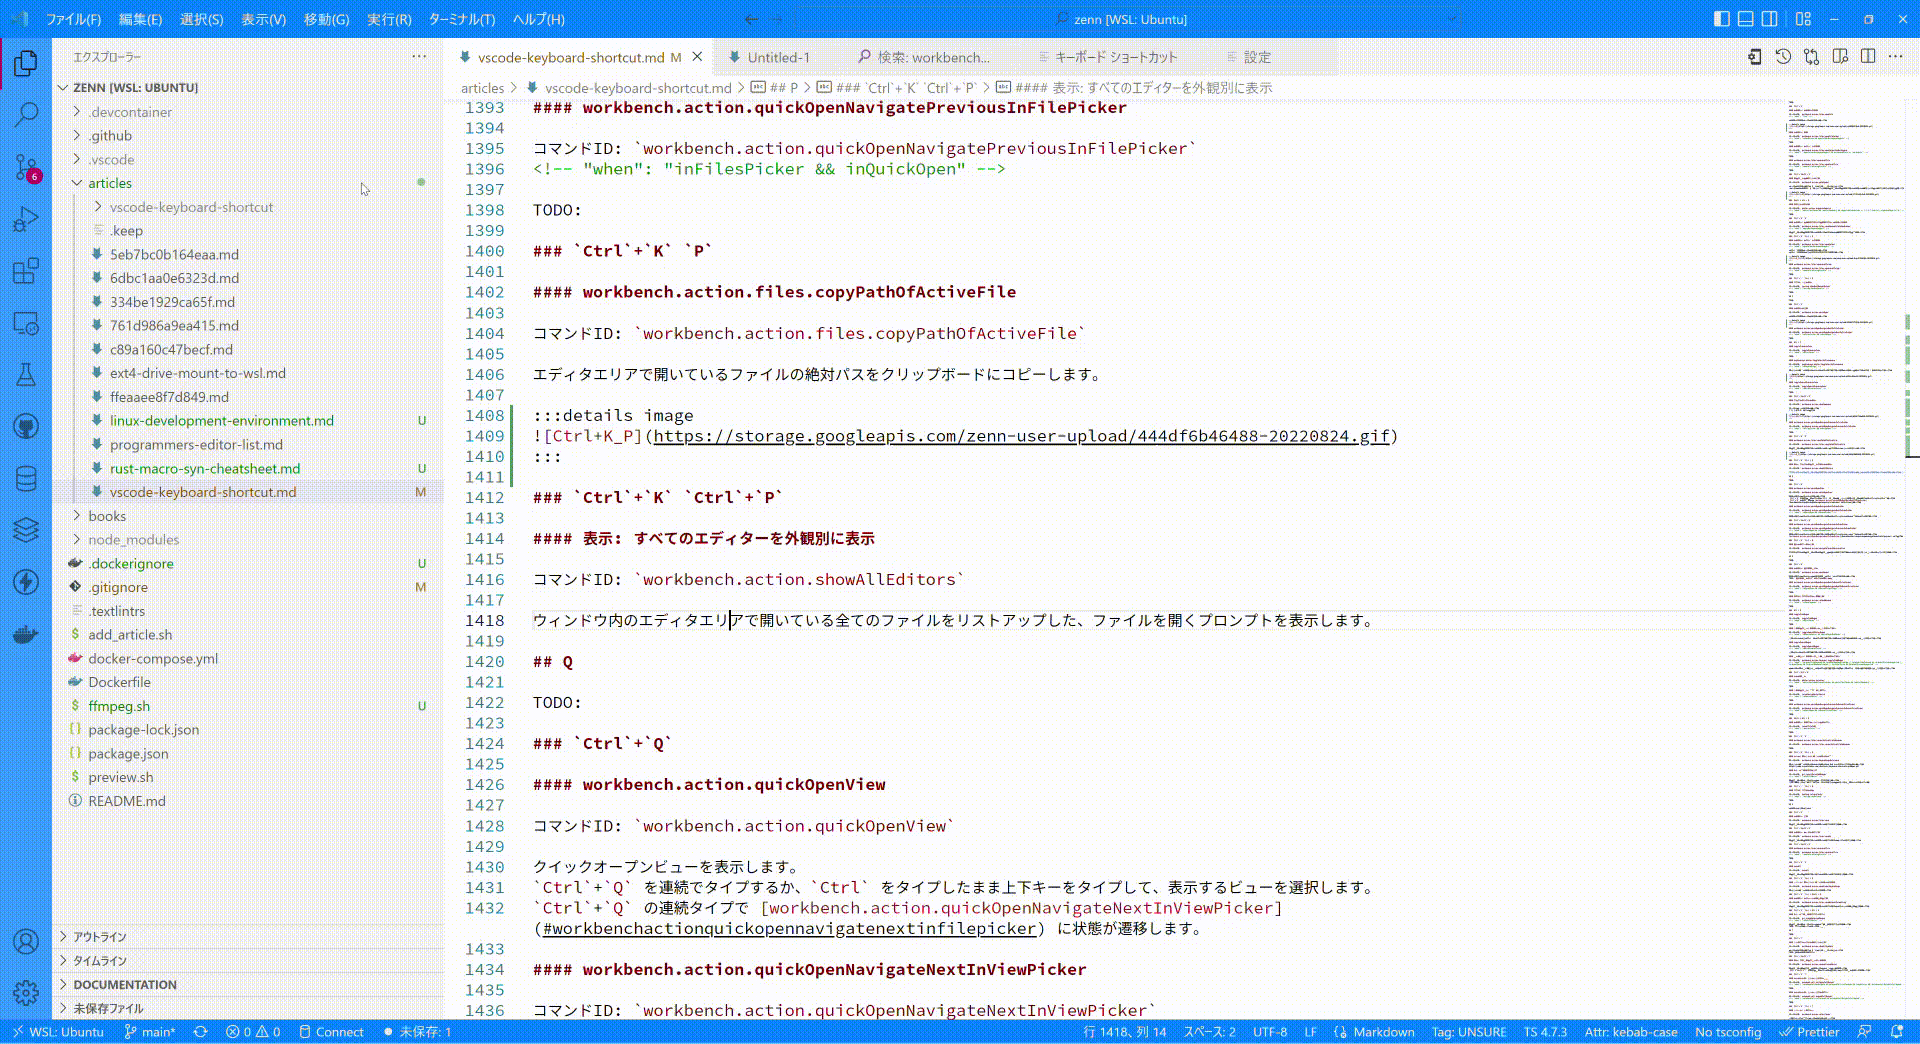Open the Testing flask view
The image size is (1920, 1044).
(26, 375)
